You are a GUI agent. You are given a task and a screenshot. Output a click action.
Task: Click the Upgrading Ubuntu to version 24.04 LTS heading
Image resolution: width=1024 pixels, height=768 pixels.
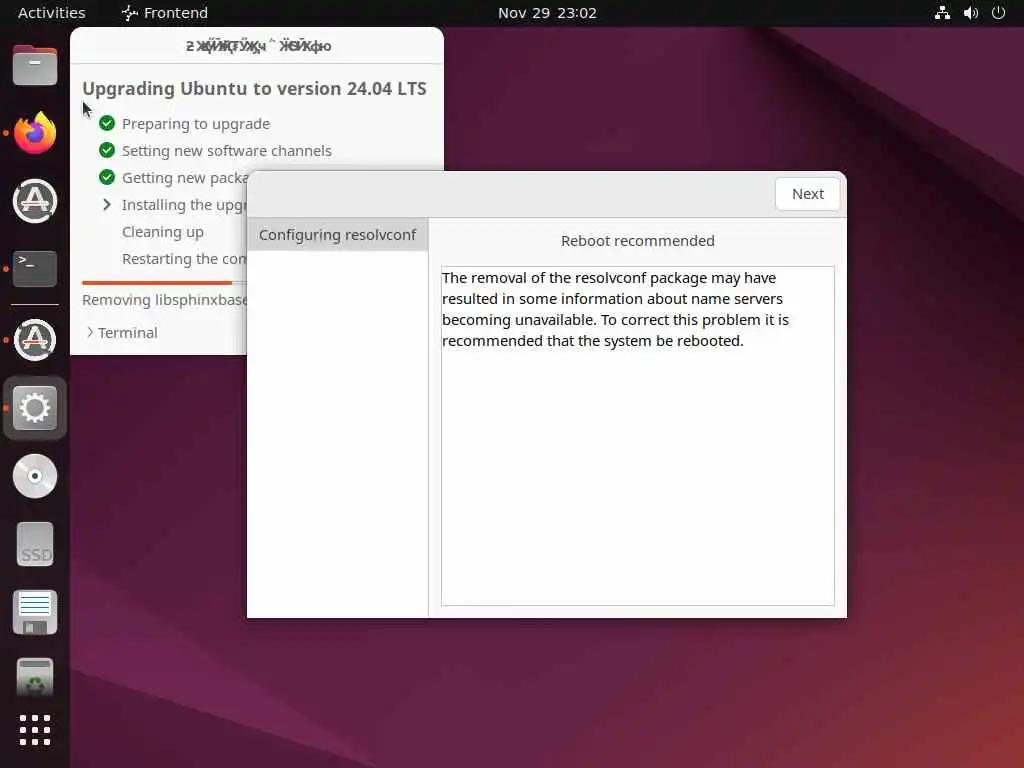[254, 88]
